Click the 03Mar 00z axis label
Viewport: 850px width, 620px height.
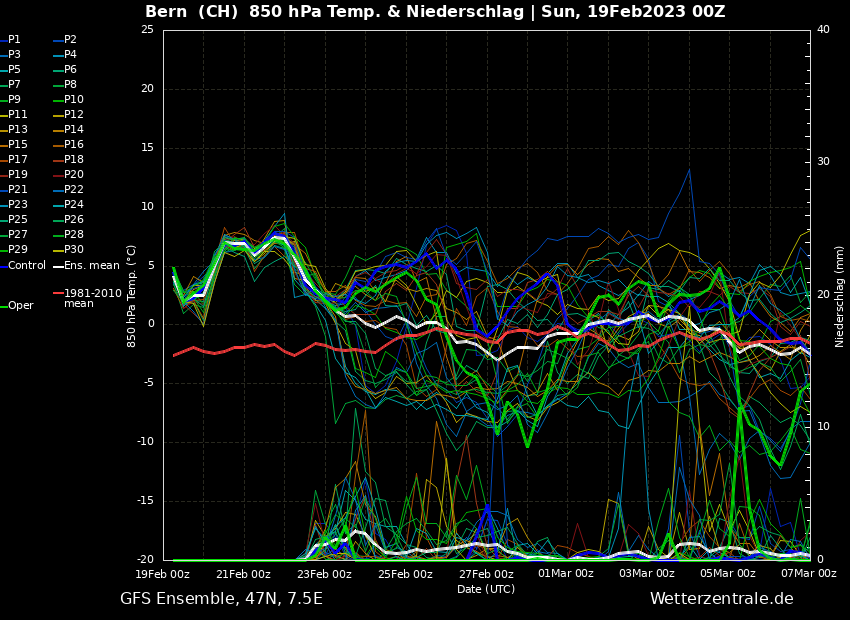[x=647, y=574]
